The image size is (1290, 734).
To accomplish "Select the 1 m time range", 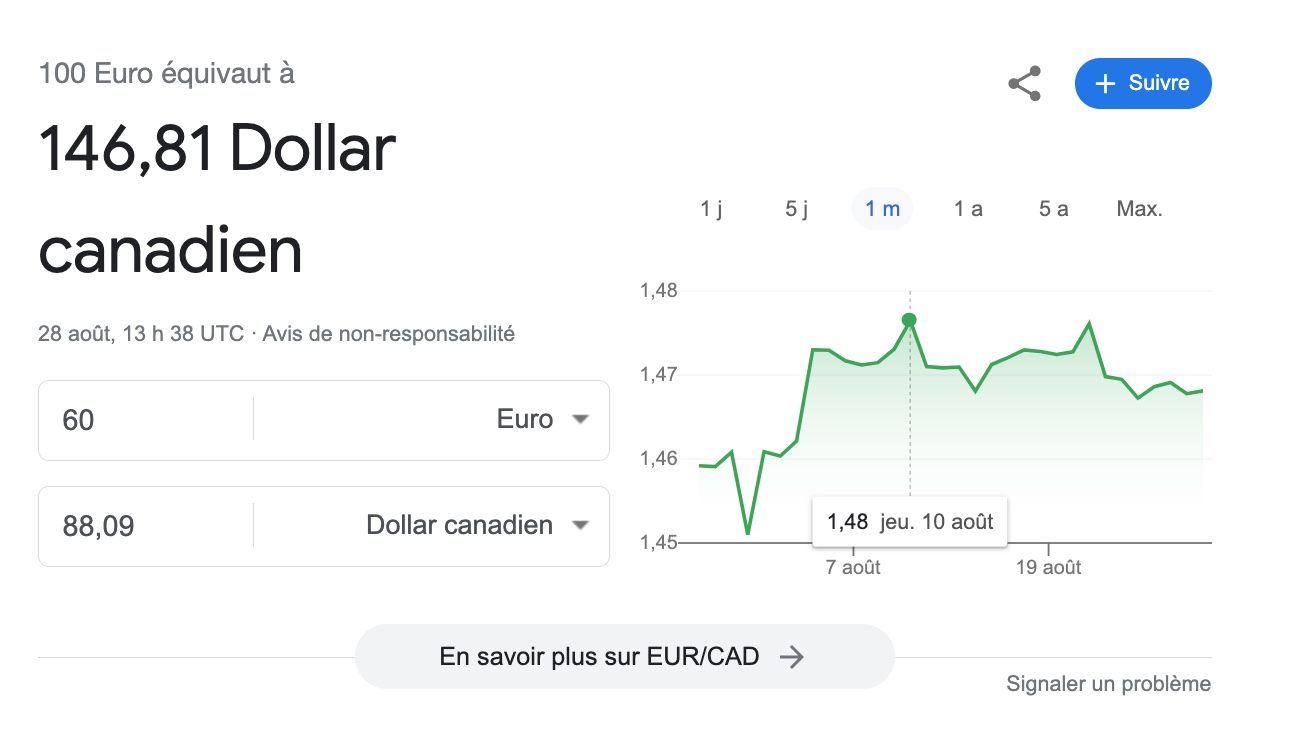I will tap(882, 209).
